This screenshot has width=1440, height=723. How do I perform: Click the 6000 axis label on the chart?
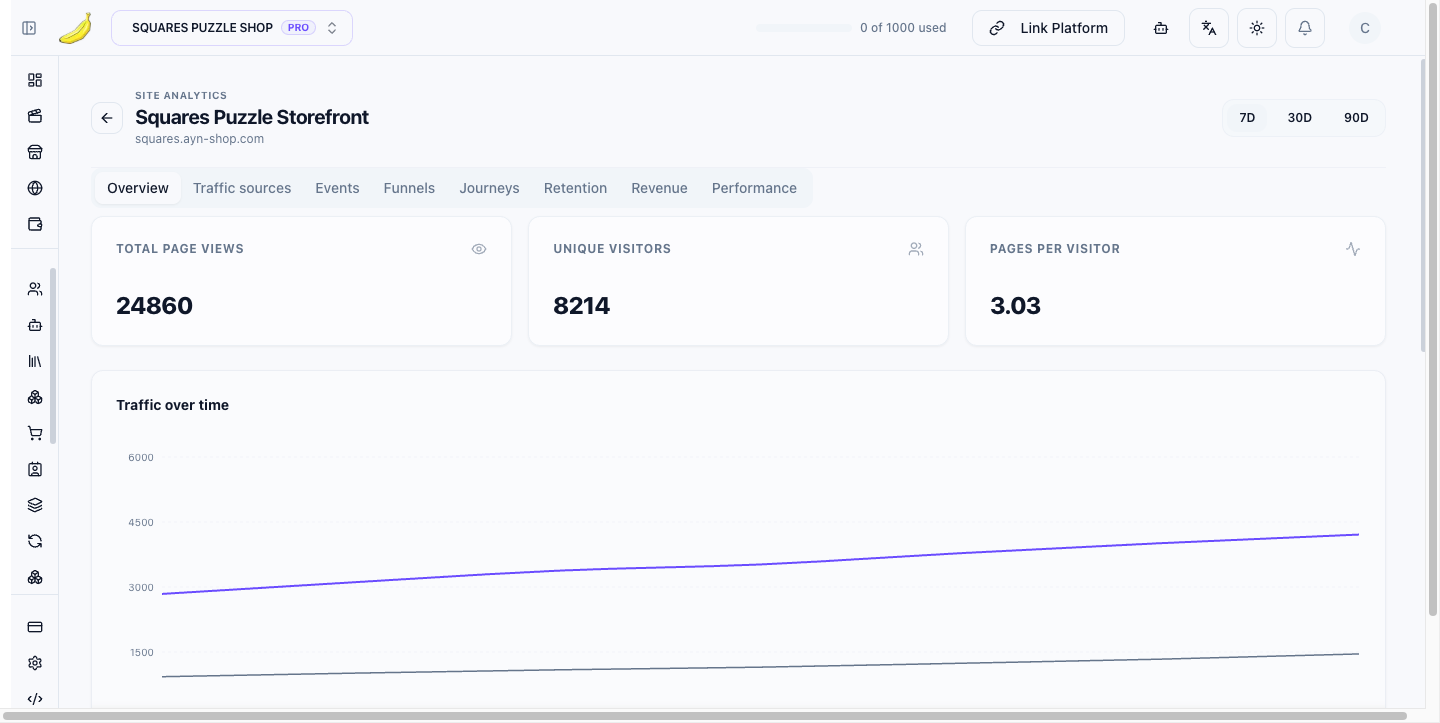(x=141, y=458)
